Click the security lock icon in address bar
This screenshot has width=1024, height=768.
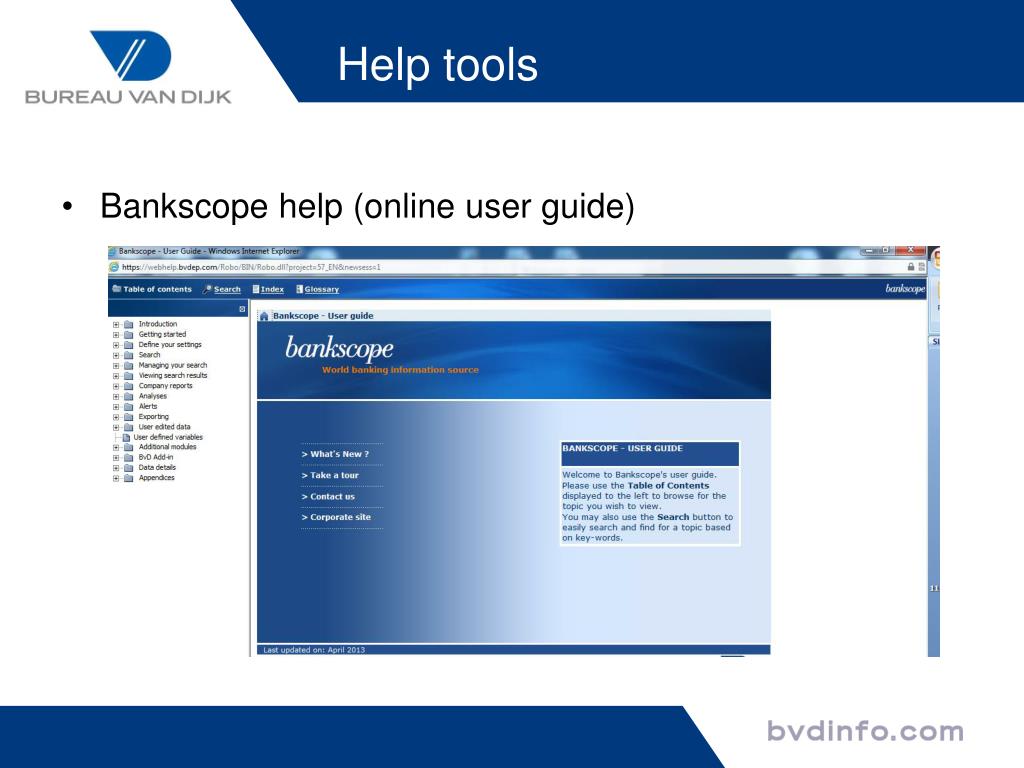pos(911,267)
